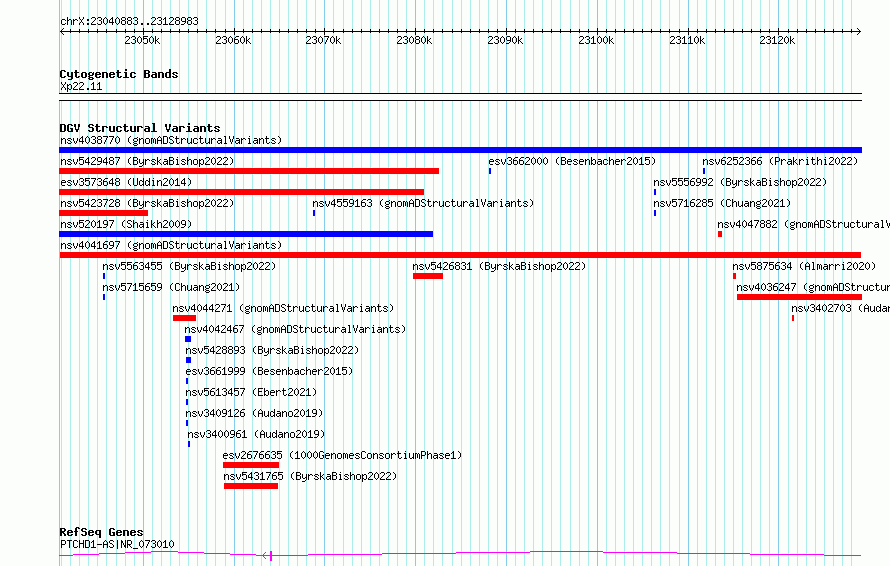This screenshot has width=890, height=566.
Task: Click the DGV Structural Variants track title
Action: [140, 128]
